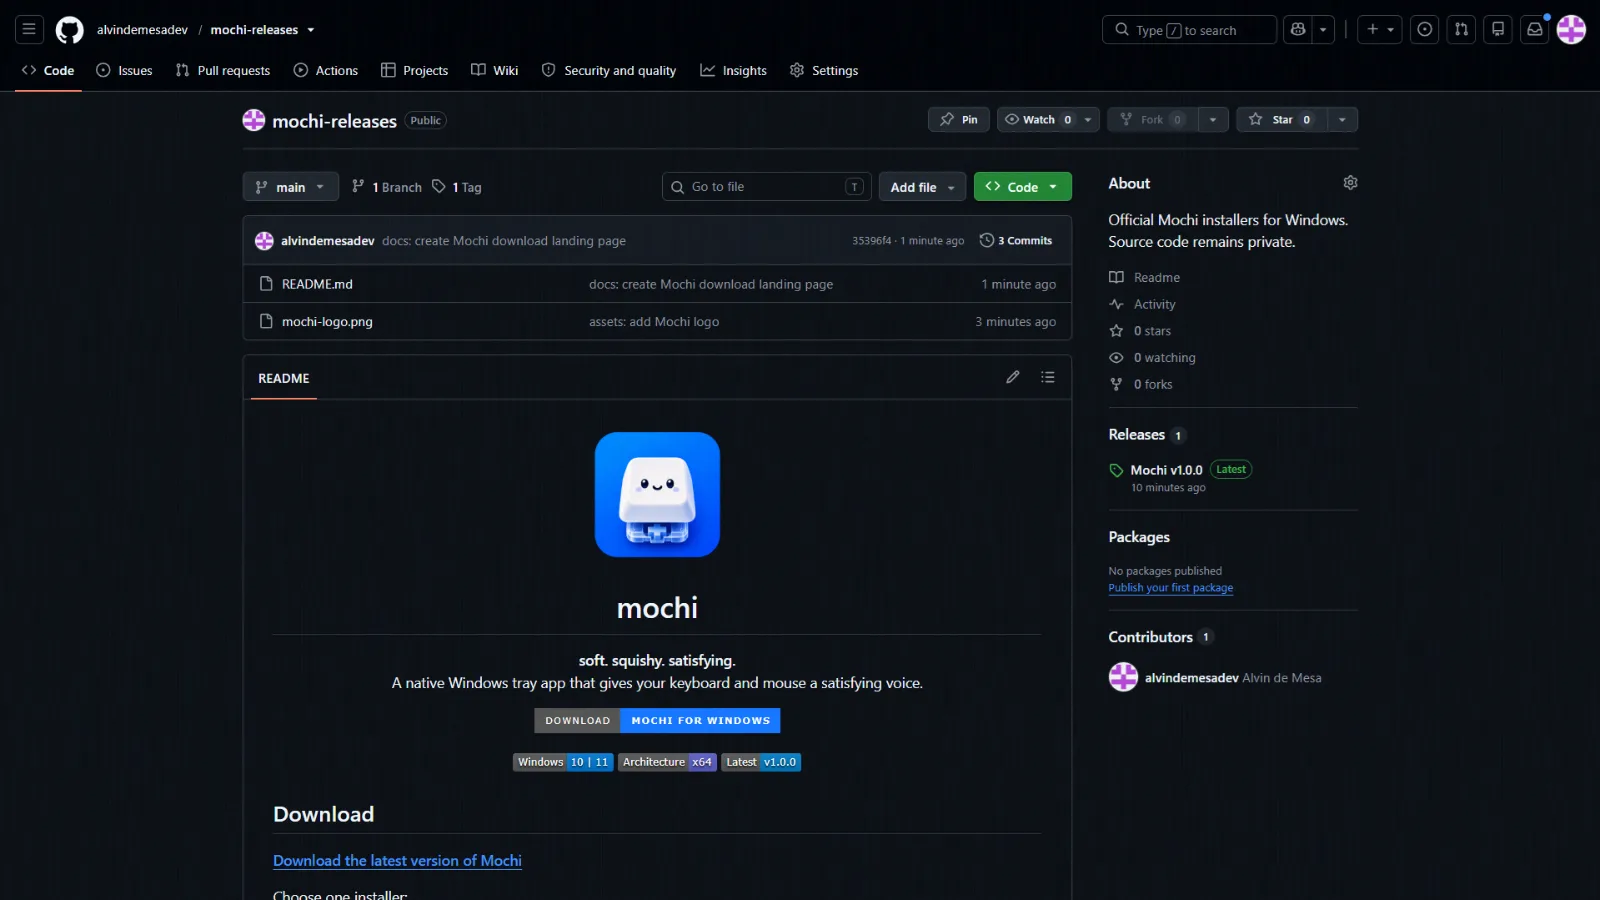Open the Security and quality tab

[x=609, y=70]
